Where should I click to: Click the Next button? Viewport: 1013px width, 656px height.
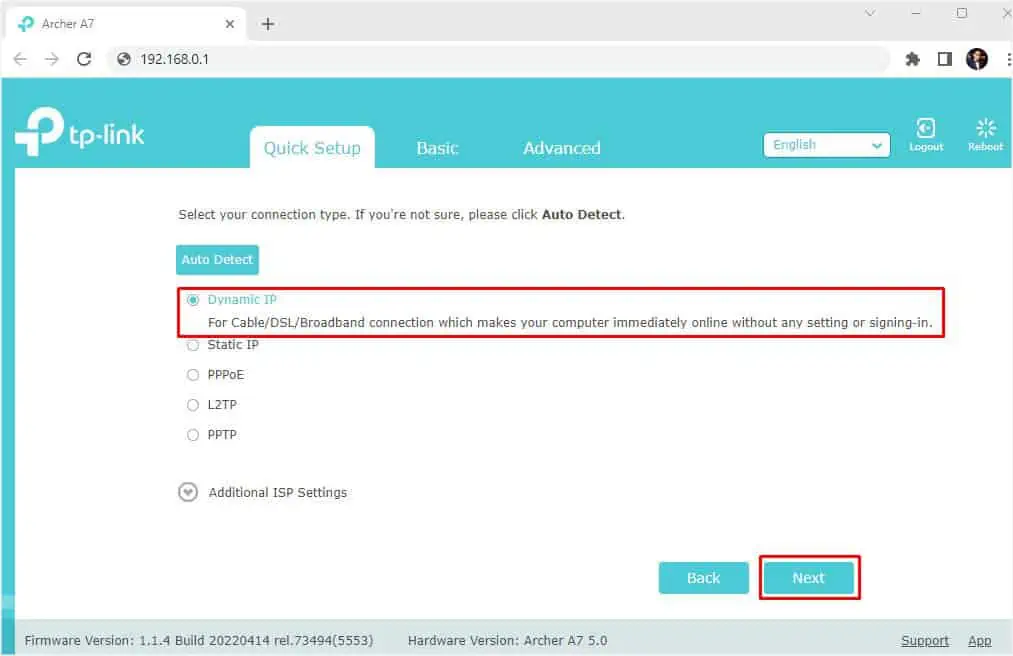(808, 577)
